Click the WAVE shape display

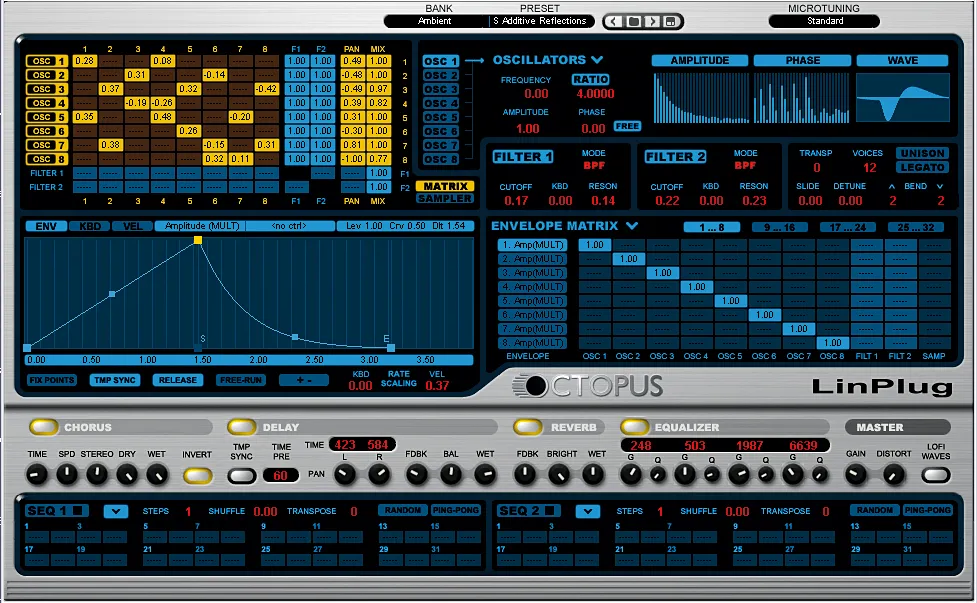pyautogui.click(x=903, y=97)
